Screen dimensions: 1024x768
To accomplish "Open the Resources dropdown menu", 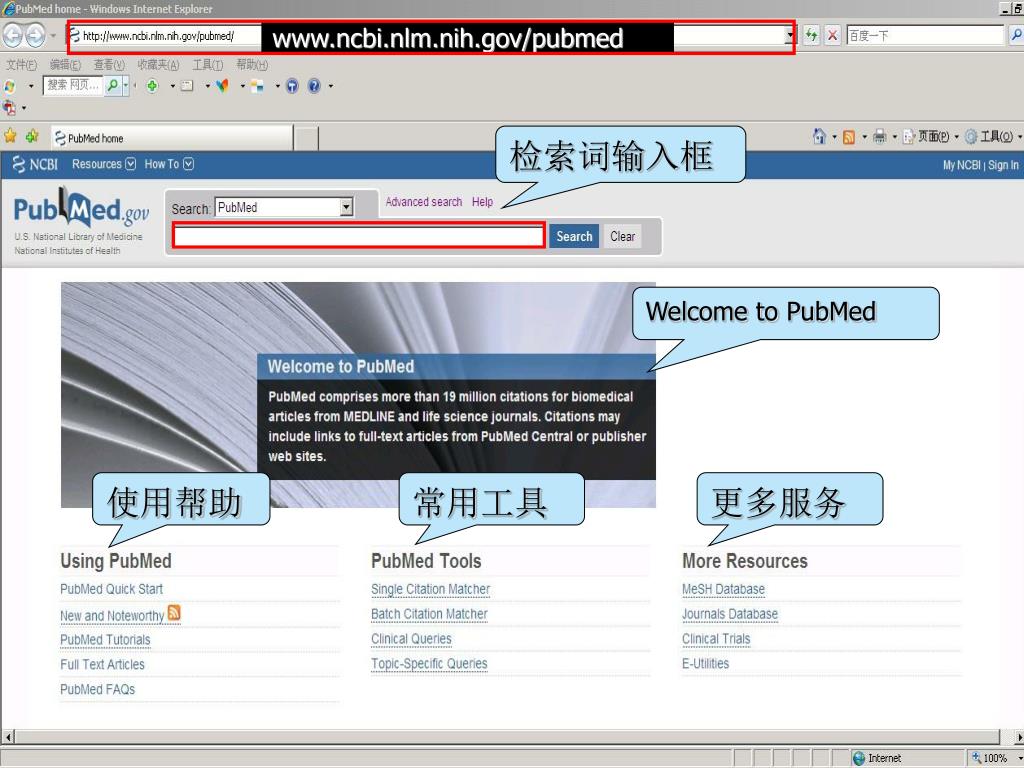I will (x=103, y=164).
